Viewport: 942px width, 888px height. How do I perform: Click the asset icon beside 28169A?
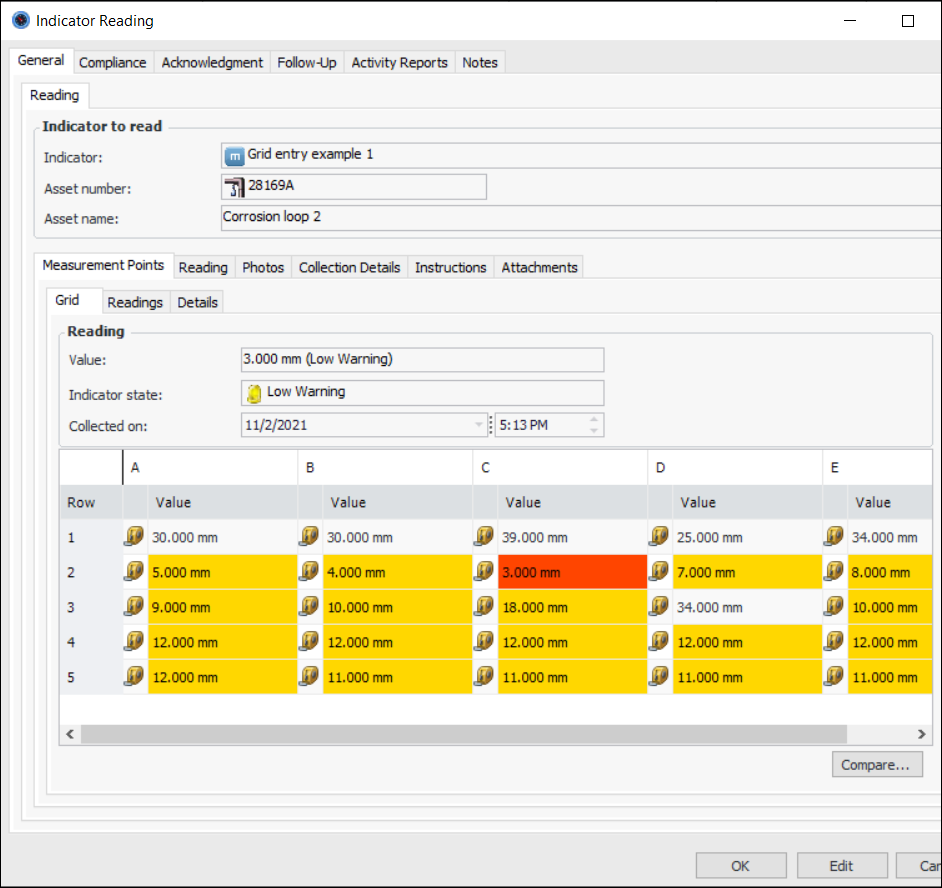(234, 186)
